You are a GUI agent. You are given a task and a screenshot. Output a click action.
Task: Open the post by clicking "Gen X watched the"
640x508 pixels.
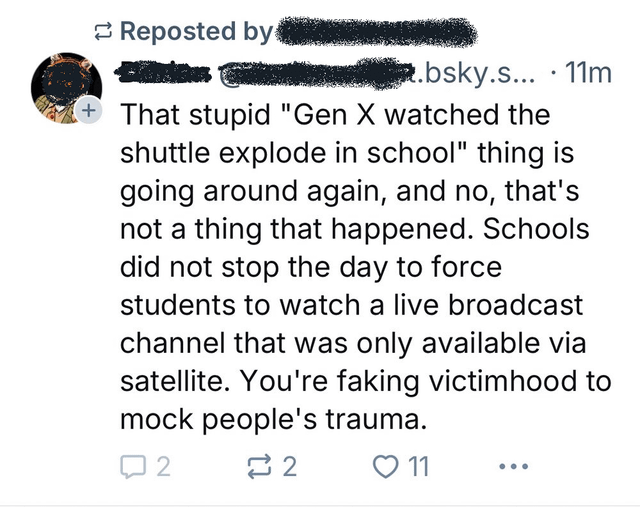tap(418, 114)
